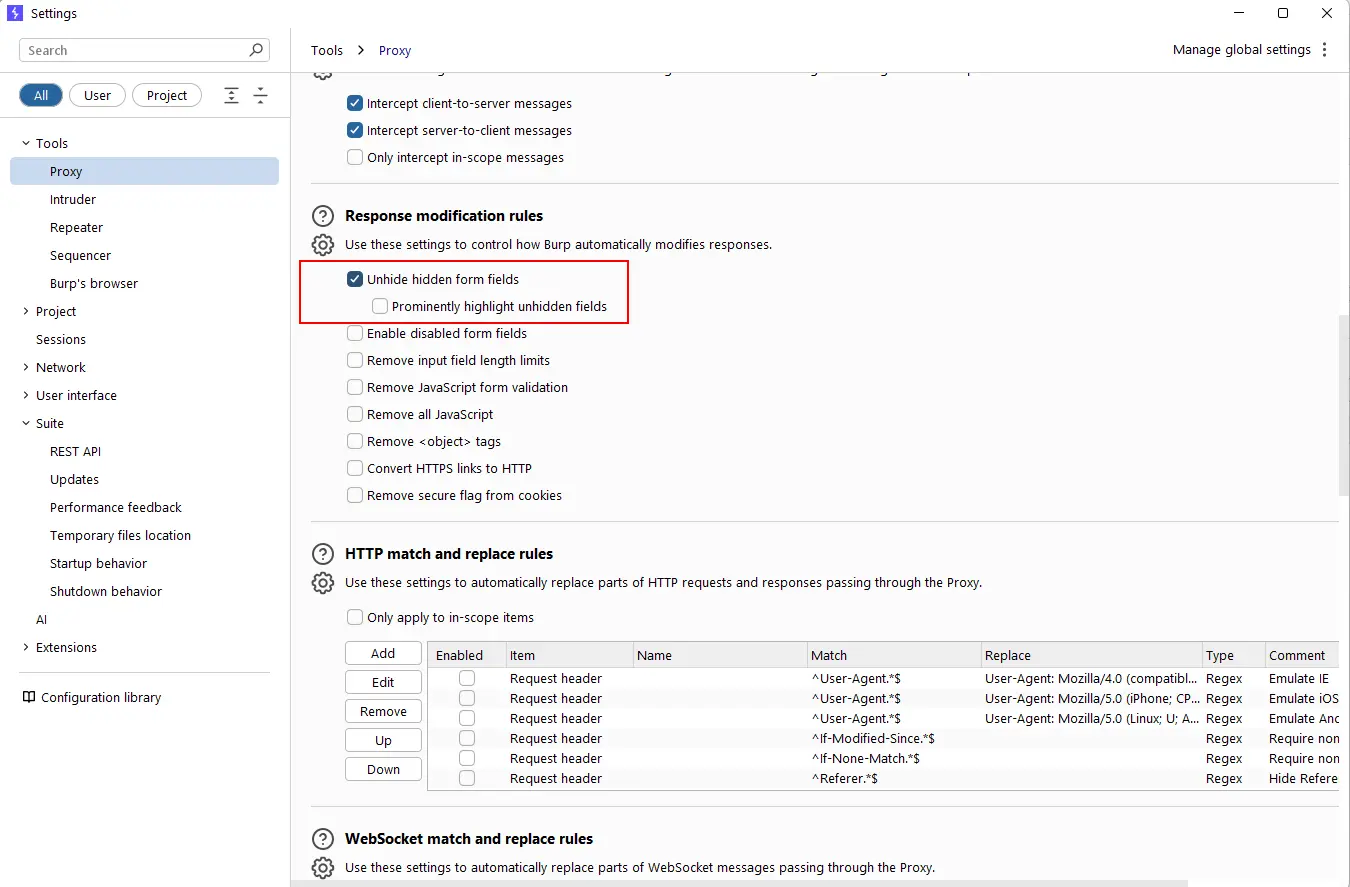The width and height of the screenshot is (1350, 887).
Task: Open help for Response modification rules
Action: [x=322, y=216]
